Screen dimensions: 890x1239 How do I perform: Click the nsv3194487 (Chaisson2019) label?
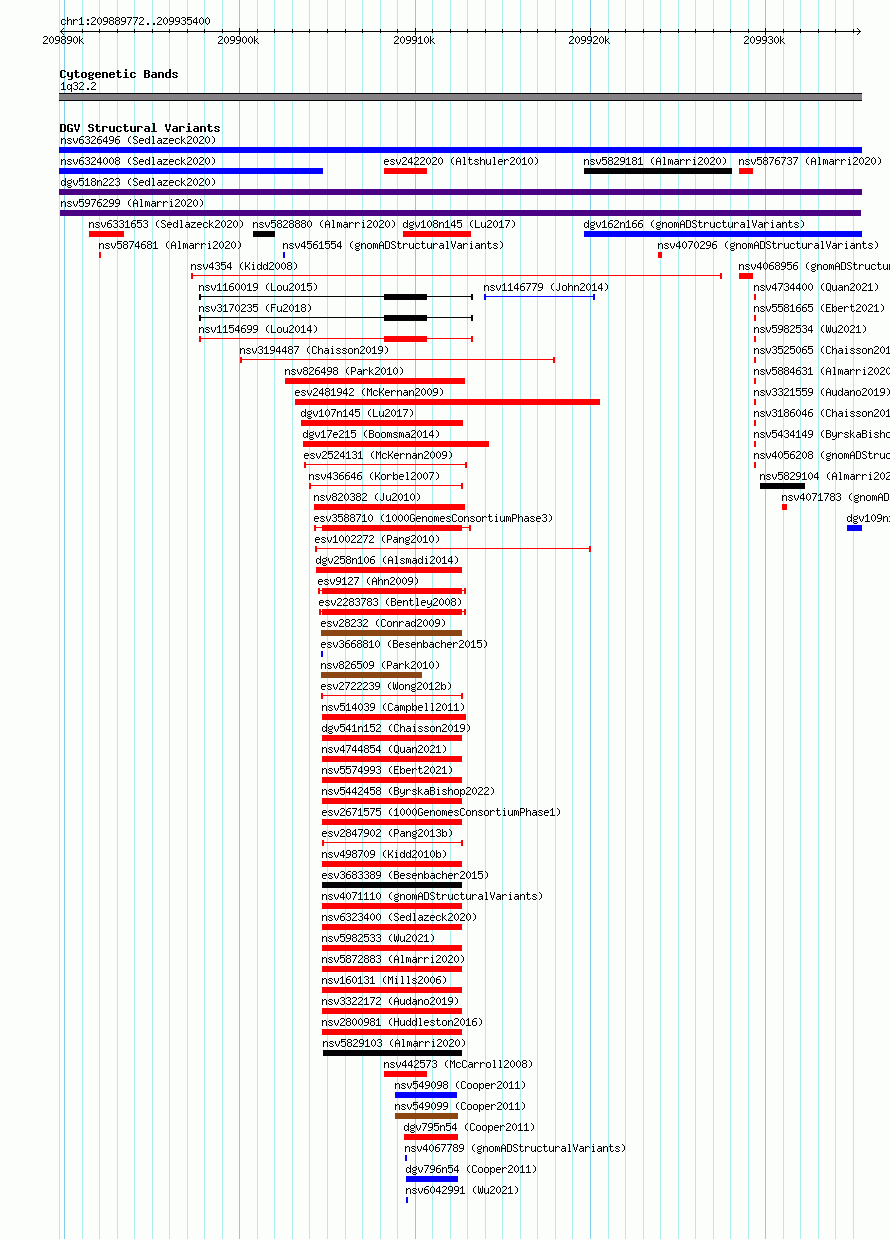point(314,350)
